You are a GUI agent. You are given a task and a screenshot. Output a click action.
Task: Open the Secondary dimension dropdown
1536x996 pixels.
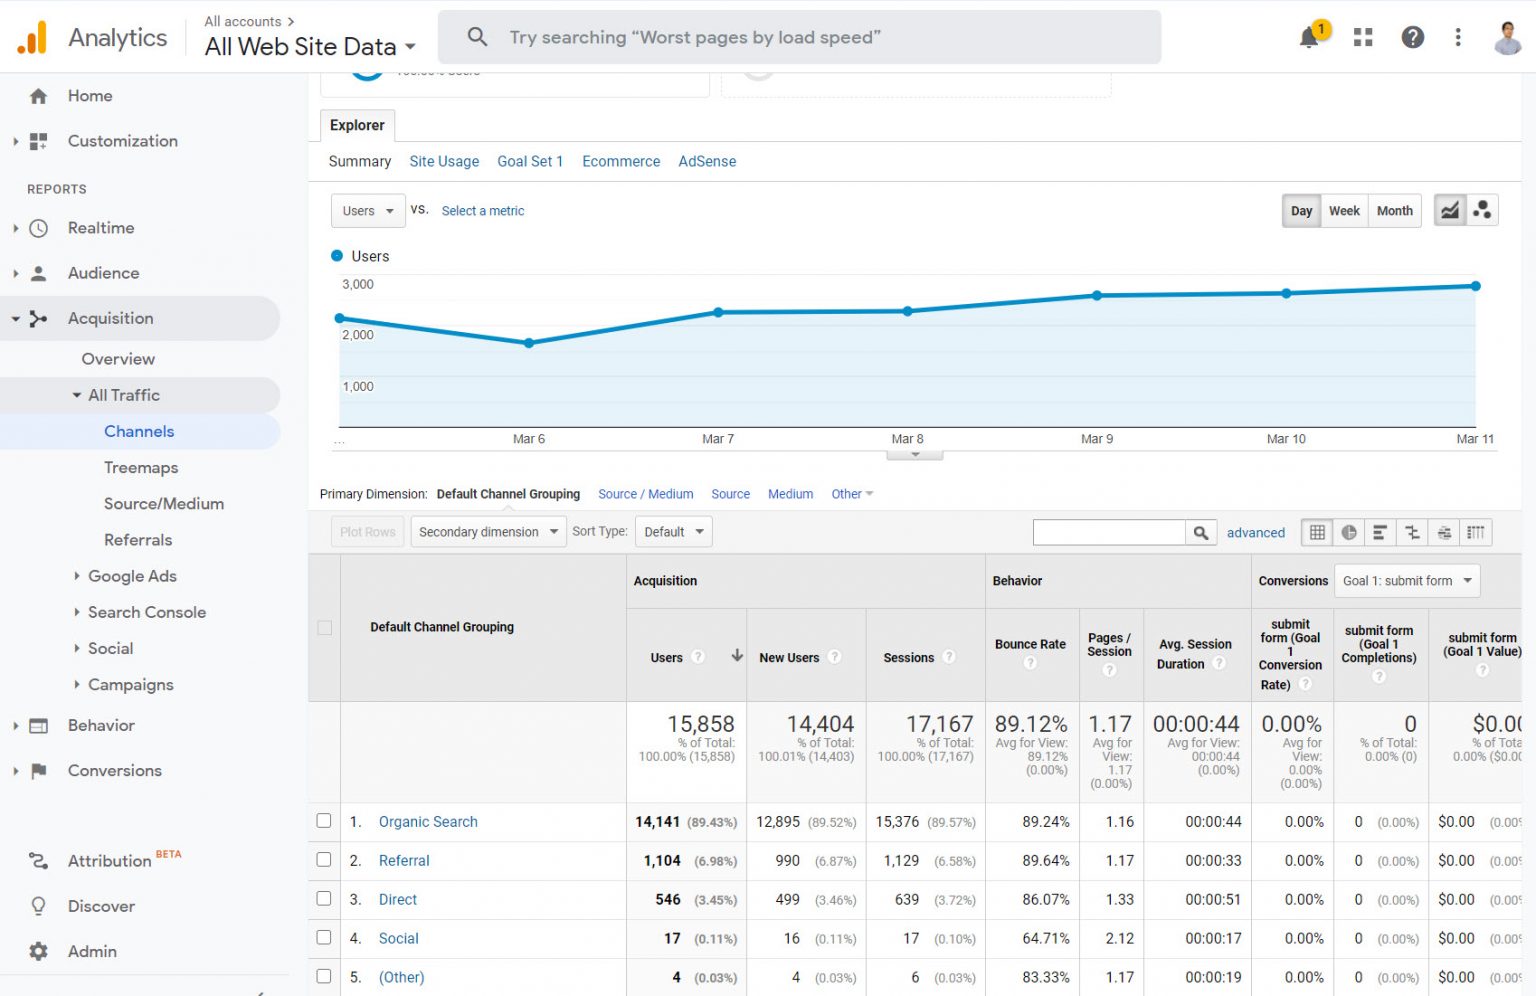click(487, 531)
